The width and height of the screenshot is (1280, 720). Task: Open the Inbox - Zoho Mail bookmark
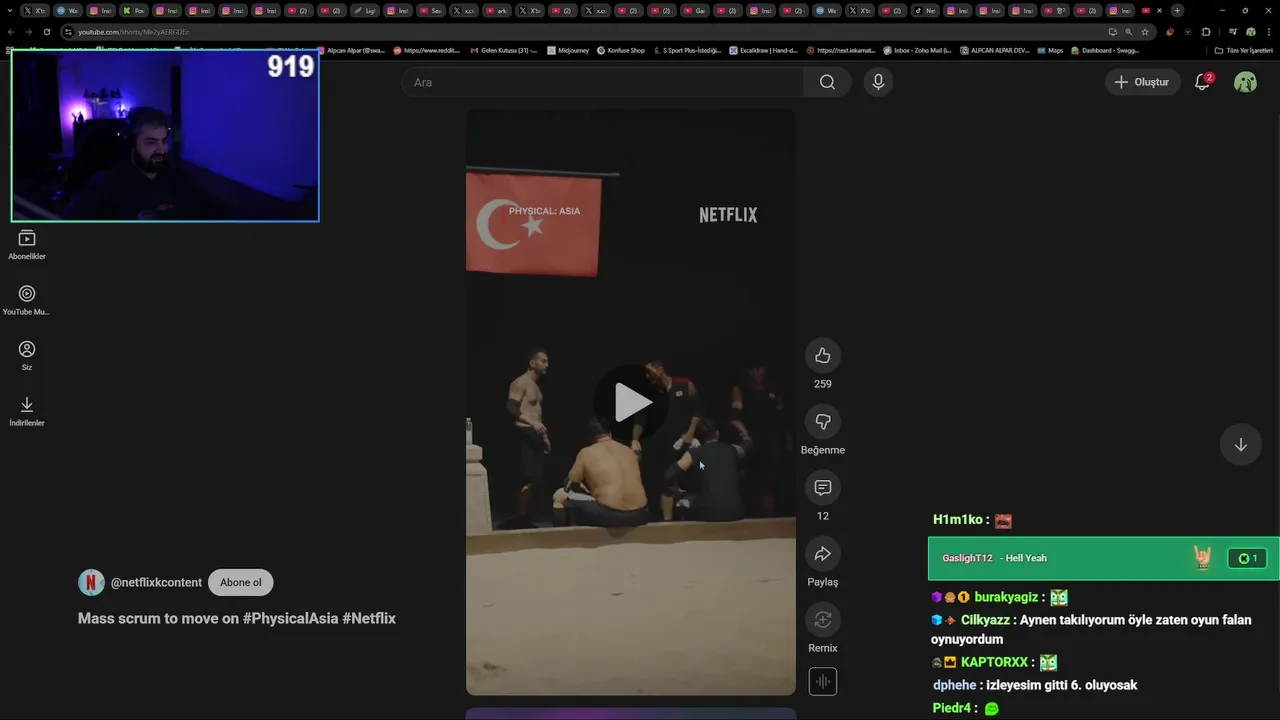coord(917,50)
